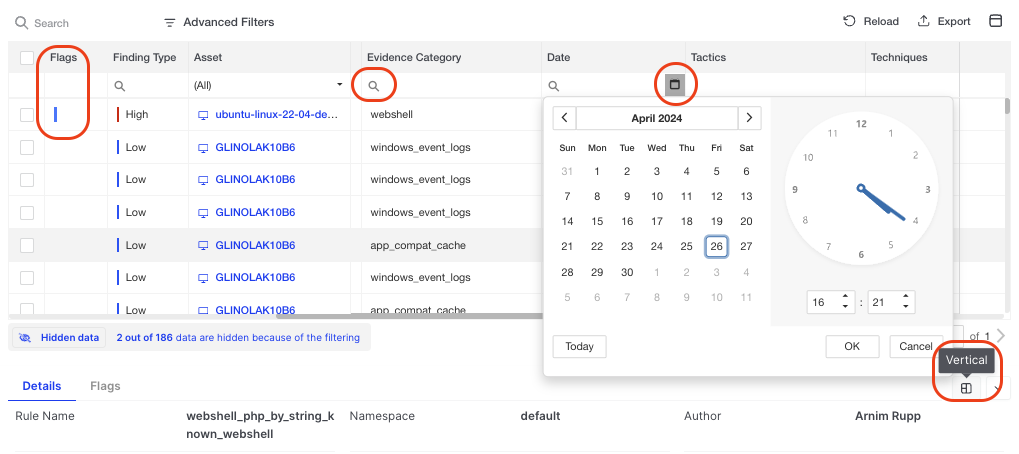Viewport: 1019px width, 454px height.
Task: Check the webshell row checkbox
Action: click(27, 115)
